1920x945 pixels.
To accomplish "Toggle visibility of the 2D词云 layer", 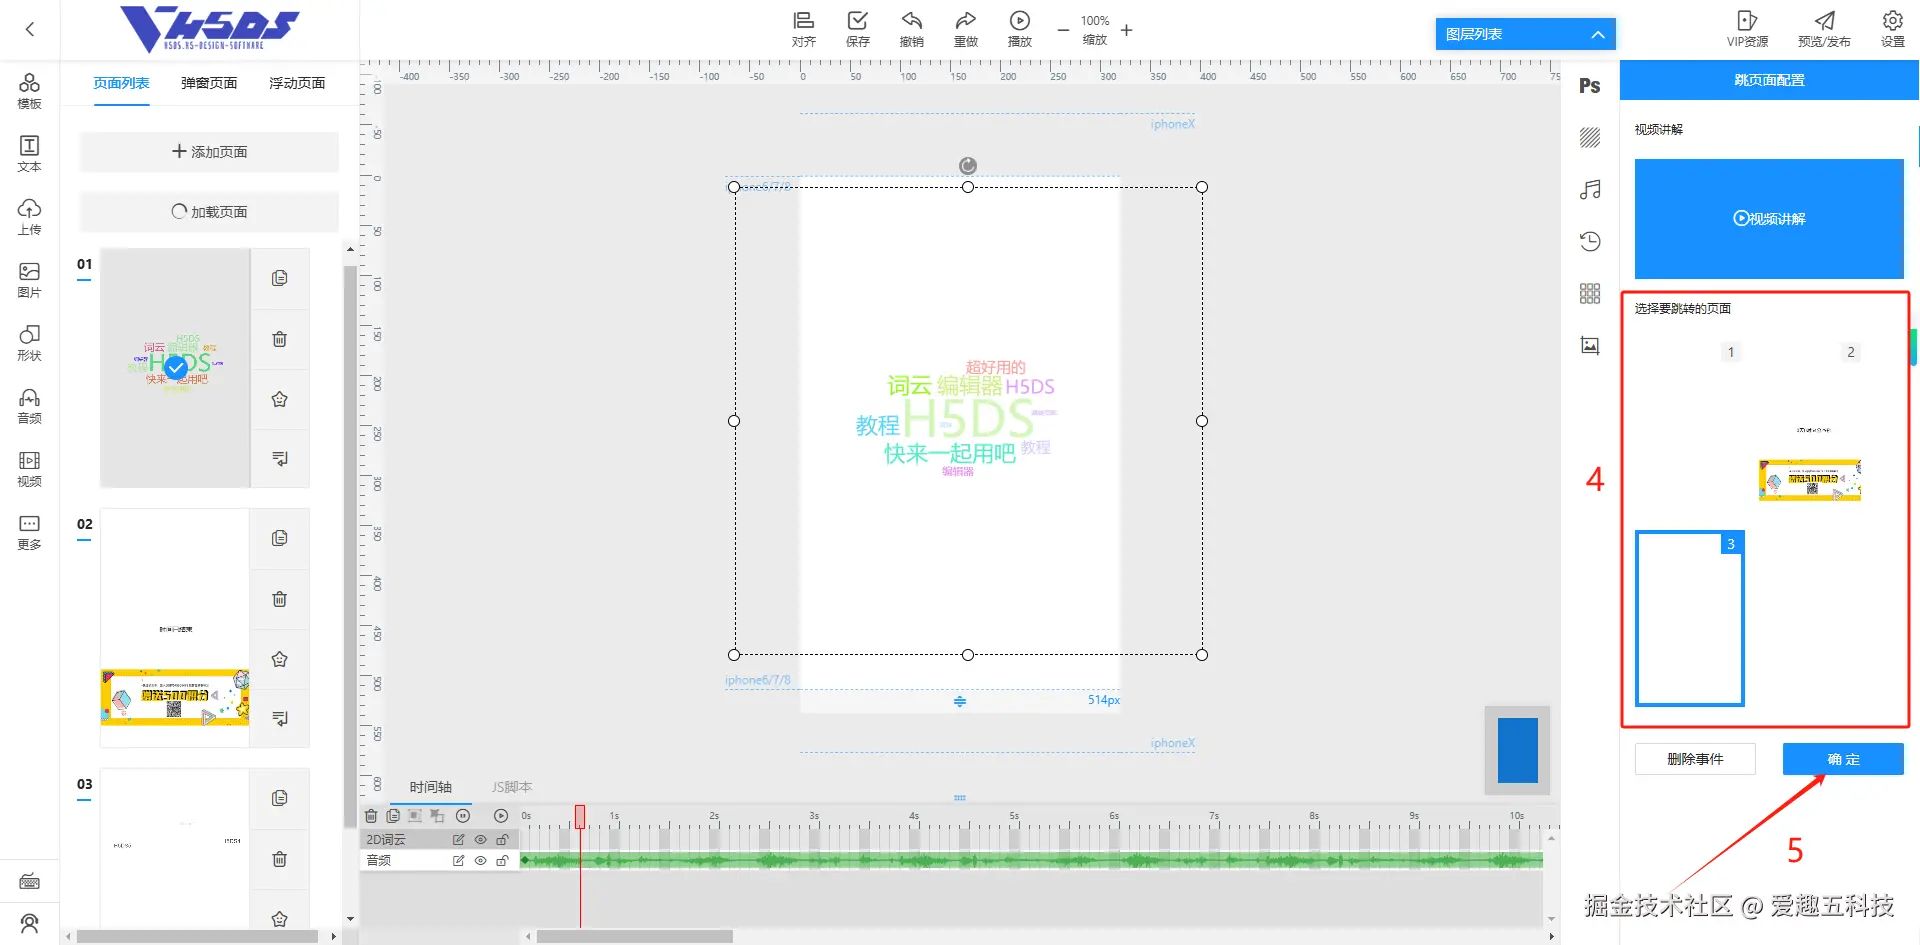I will tap(480, 840).
